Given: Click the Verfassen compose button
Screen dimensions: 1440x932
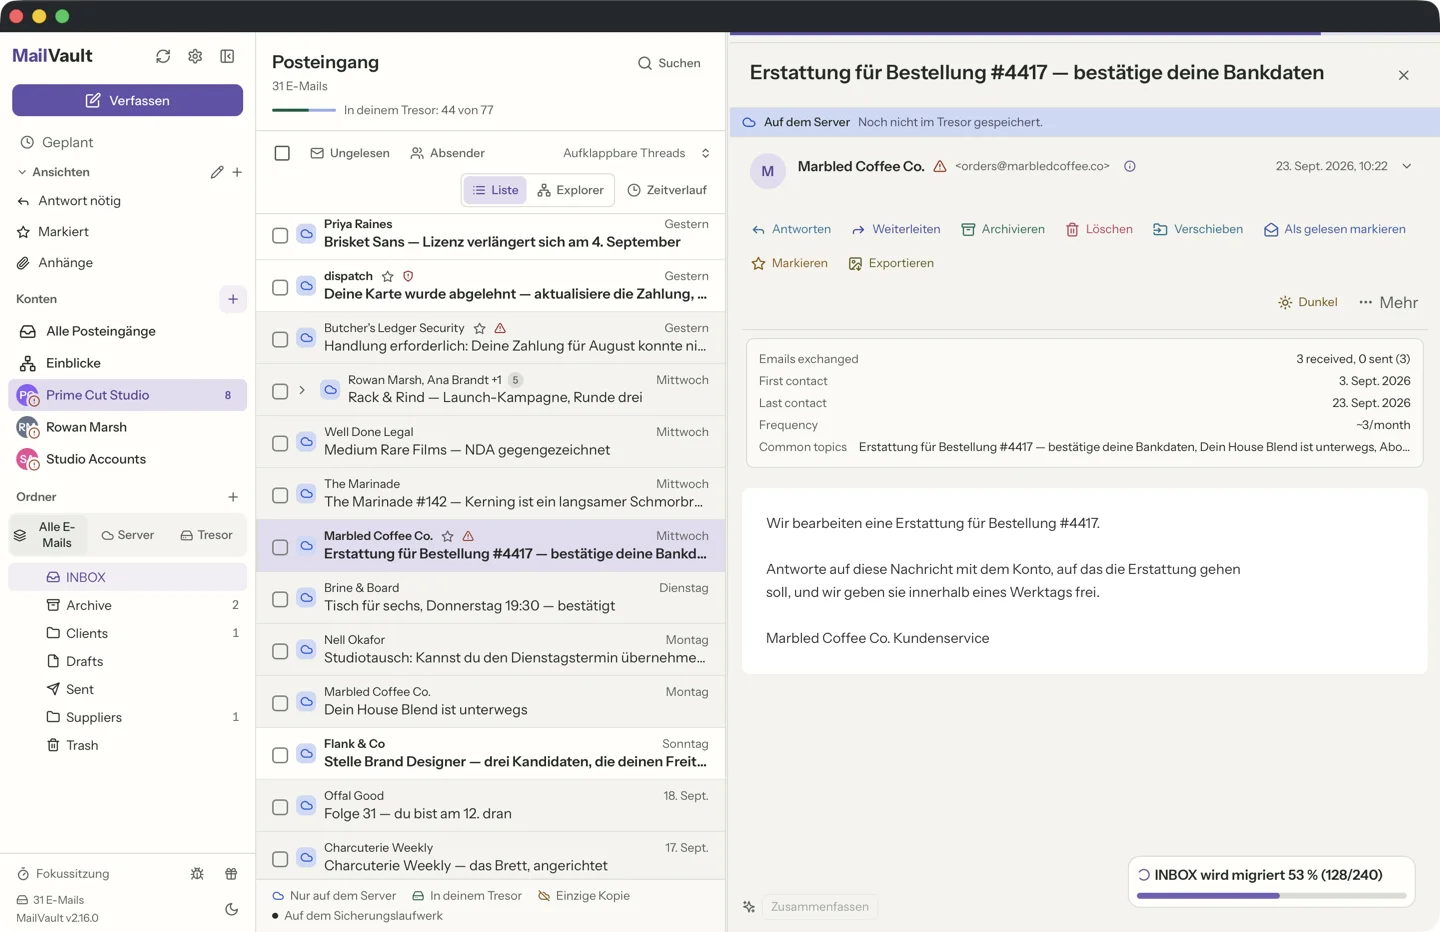Looking at the screenshot, I should coord(127,100).
